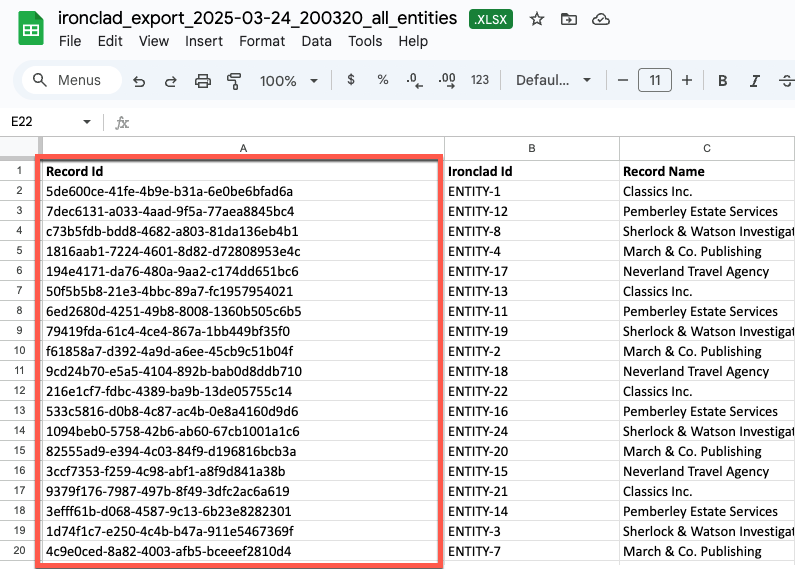This screenshot has height=569, width=795.
Task: Open more number formats (123)
Action: pyautogui.click(x=480, y=80)
